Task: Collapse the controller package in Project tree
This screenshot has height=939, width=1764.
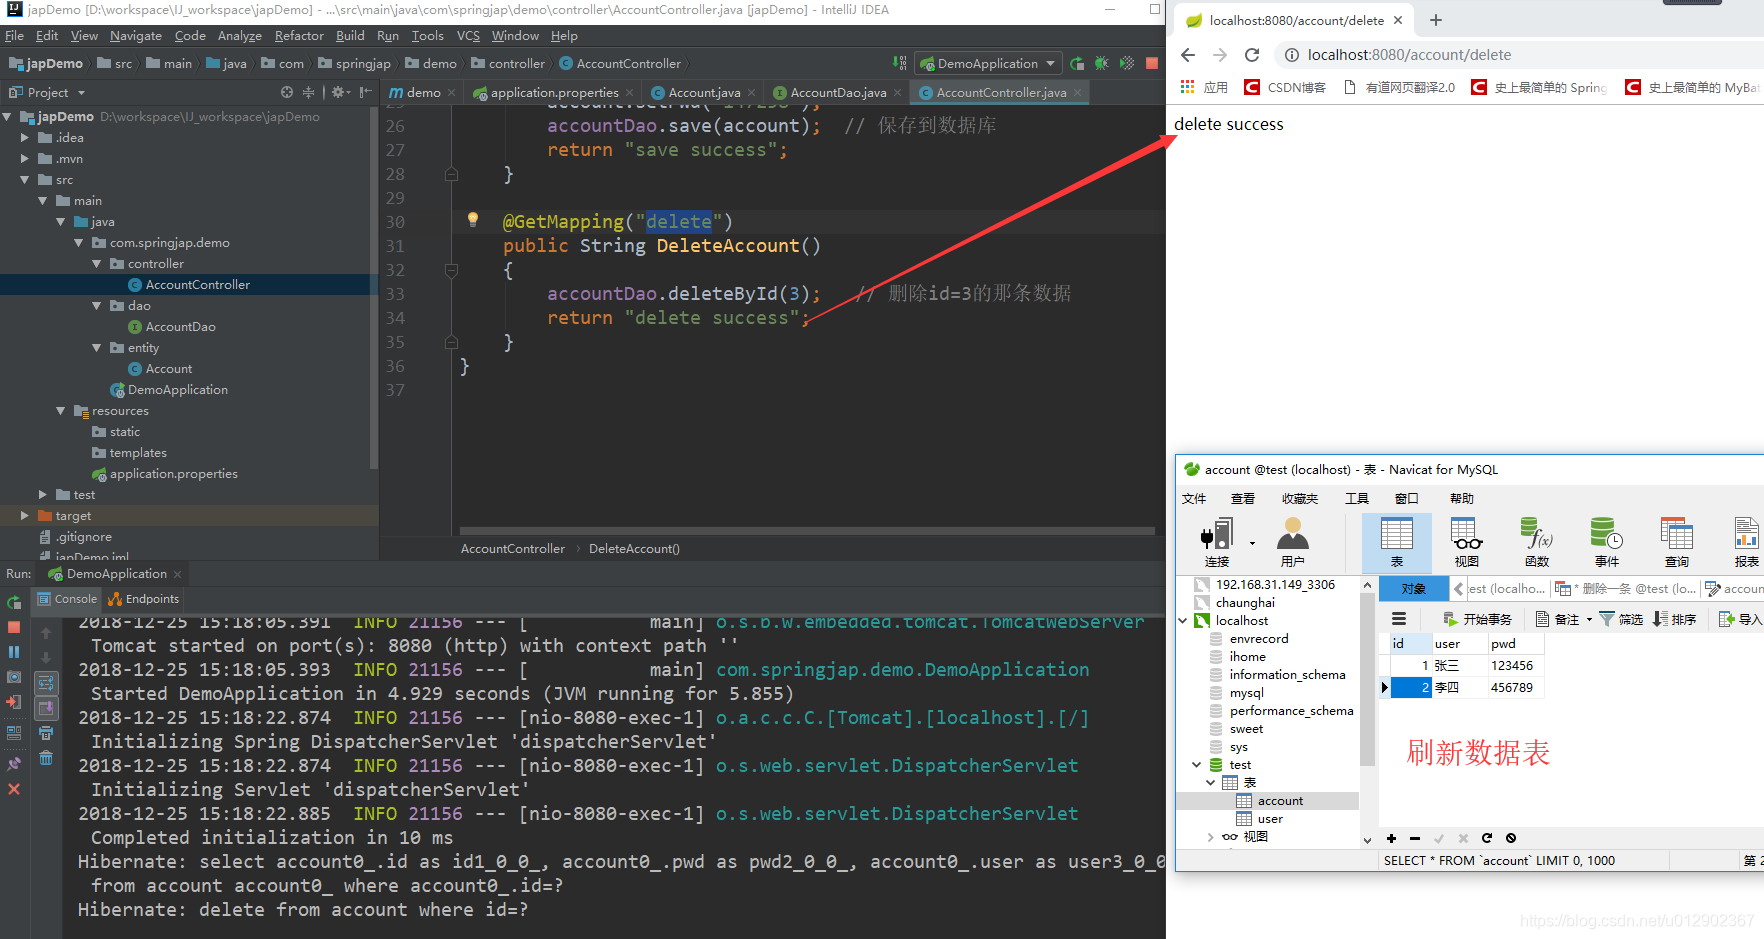Action: point(97,264)
